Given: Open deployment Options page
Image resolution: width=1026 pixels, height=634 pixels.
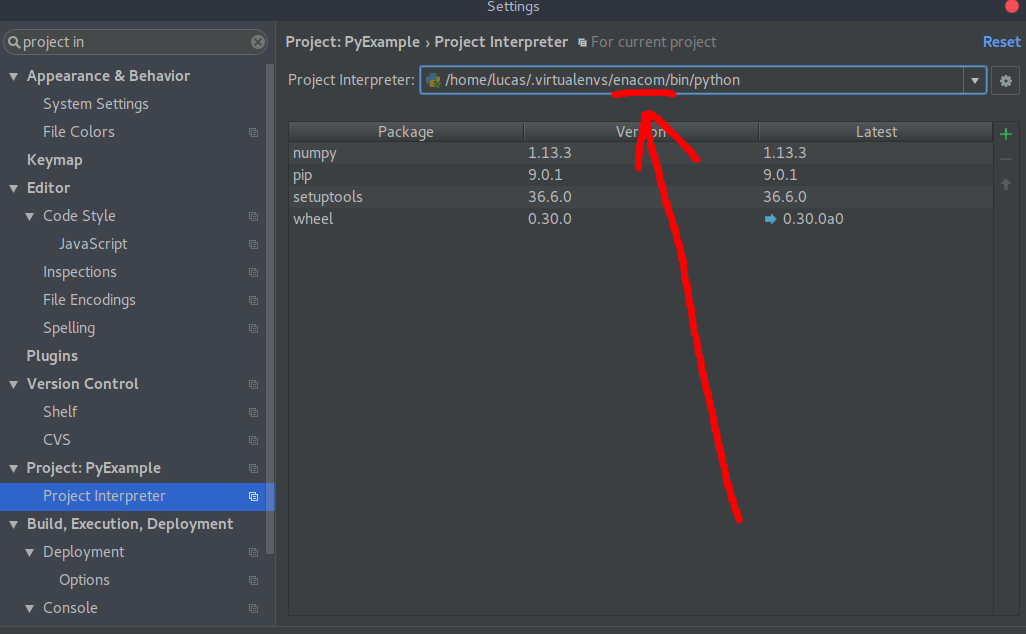Looking at the screenshot, I should point(84,580).
